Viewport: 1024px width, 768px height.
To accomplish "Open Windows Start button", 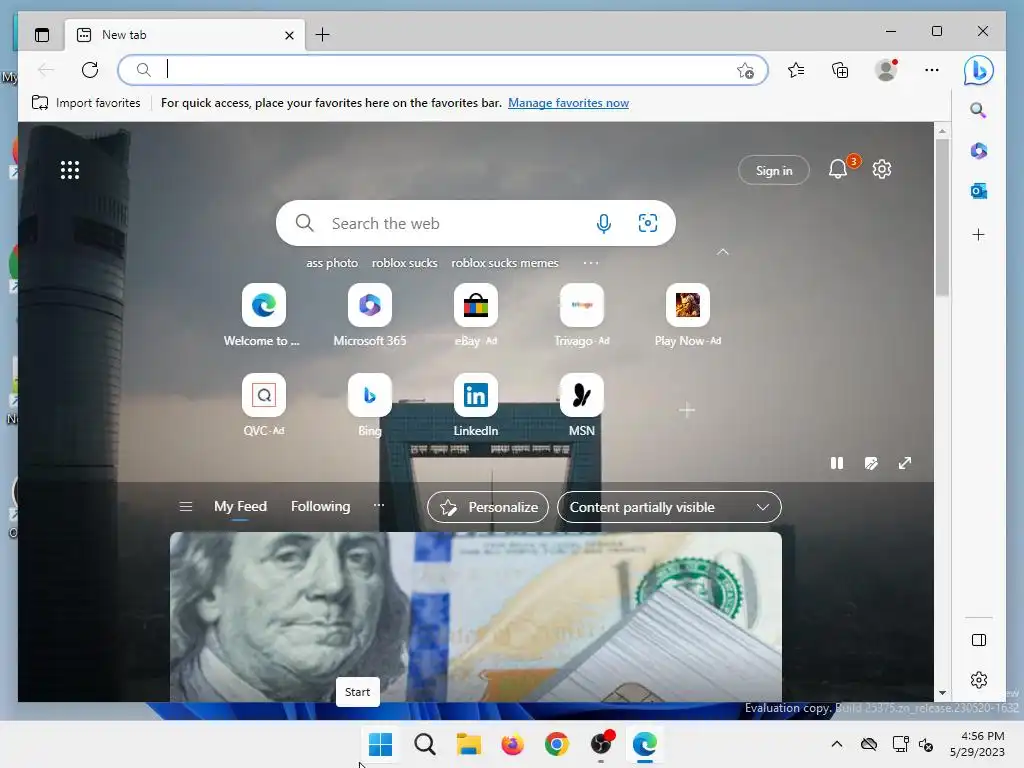I will pos(380,744).
